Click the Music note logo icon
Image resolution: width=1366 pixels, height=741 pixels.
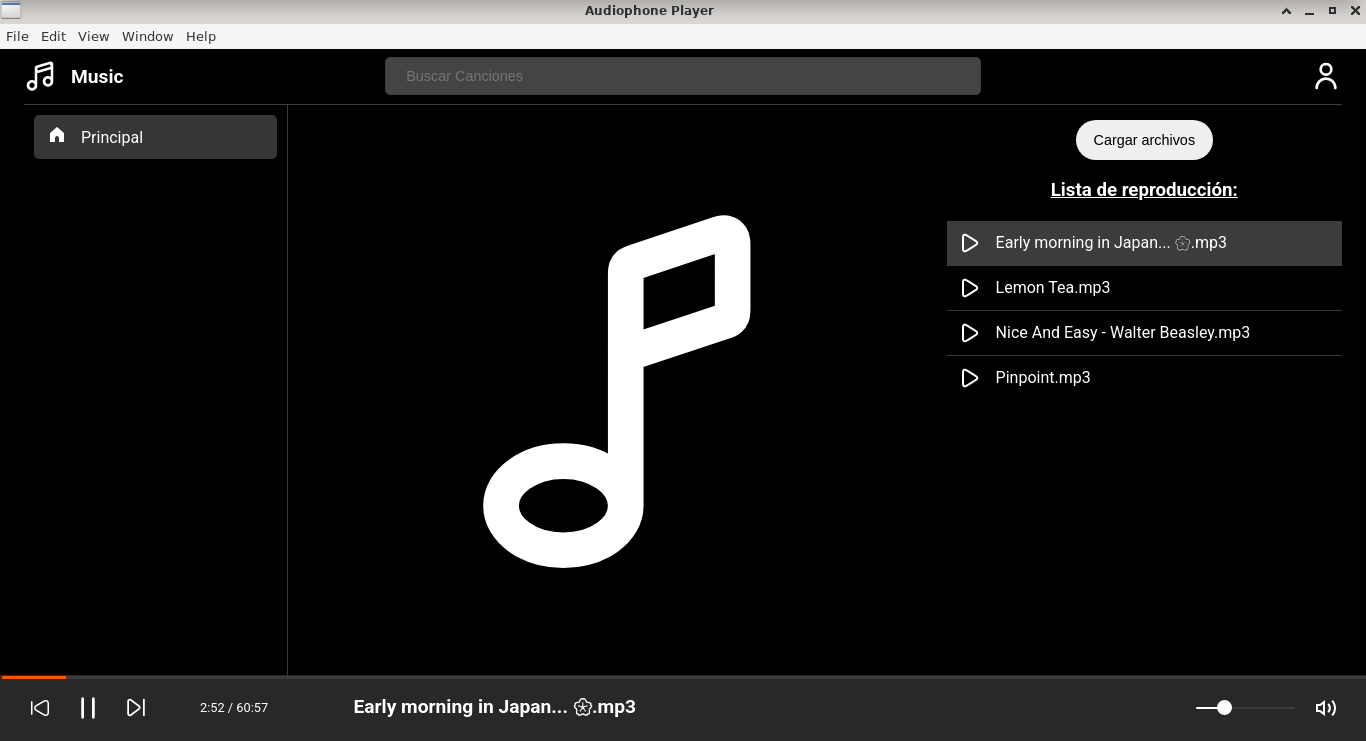(40, 77)
